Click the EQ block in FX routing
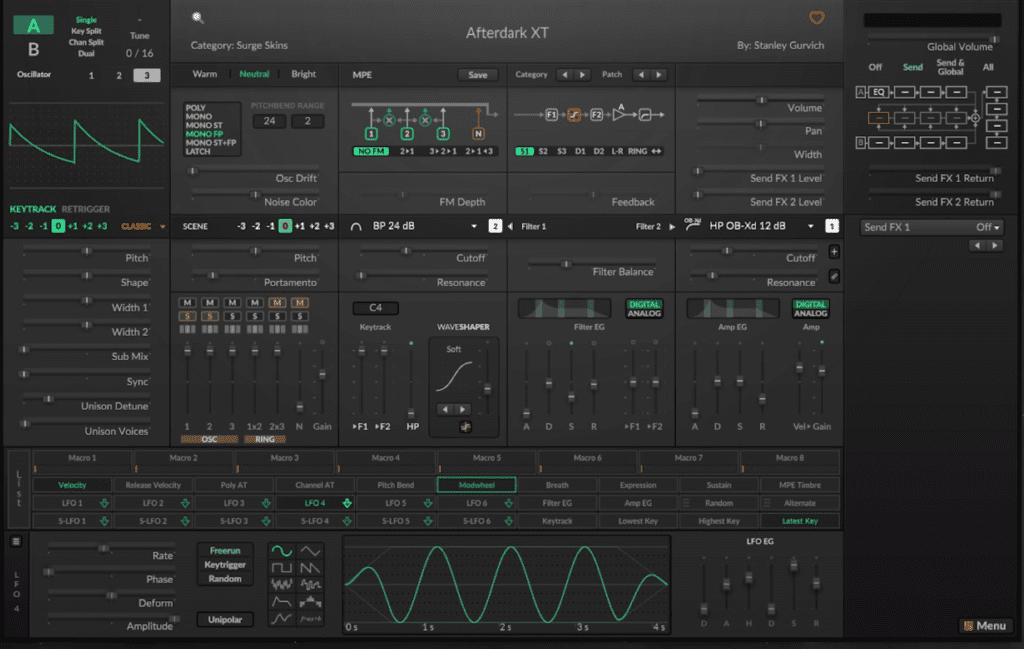This screenshot has height=649, width=1024. (x=879, y=92)
